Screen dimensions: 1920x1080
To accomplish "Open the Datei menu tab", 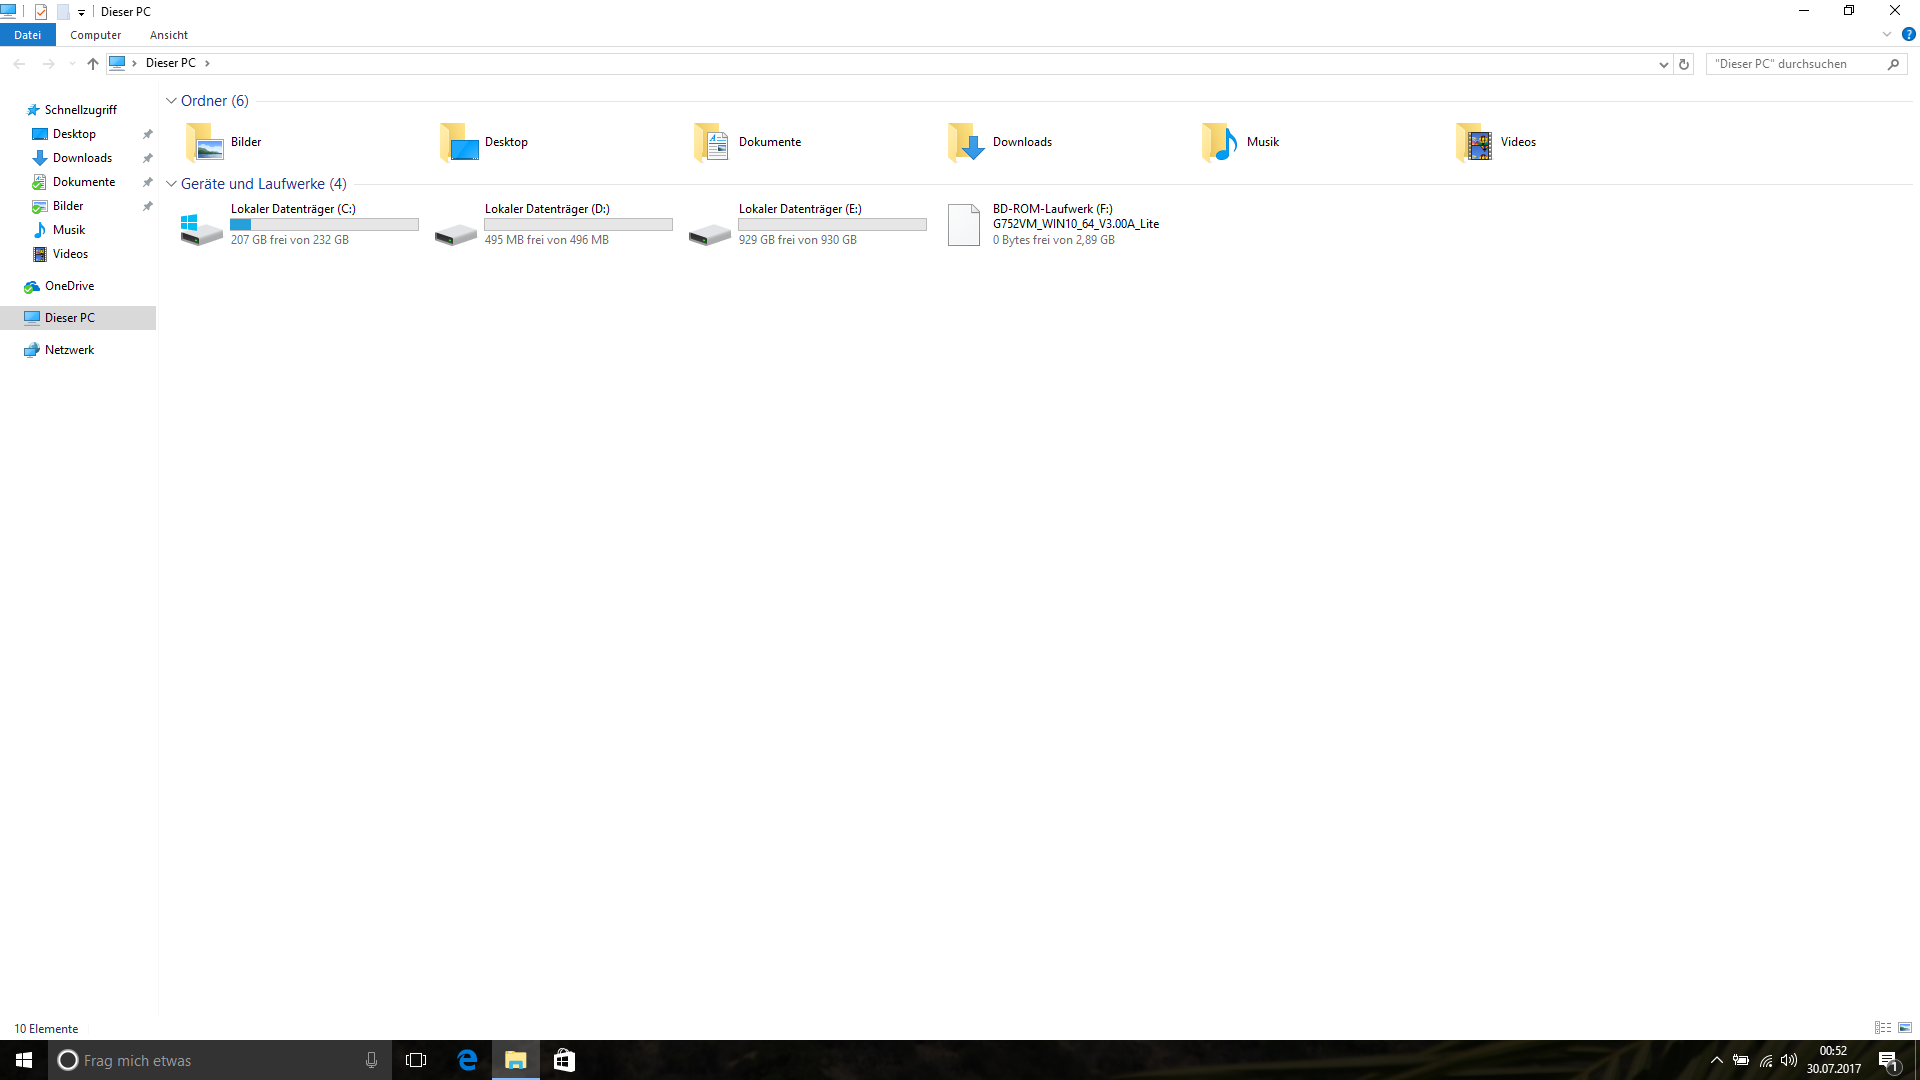I will point(28,35).
